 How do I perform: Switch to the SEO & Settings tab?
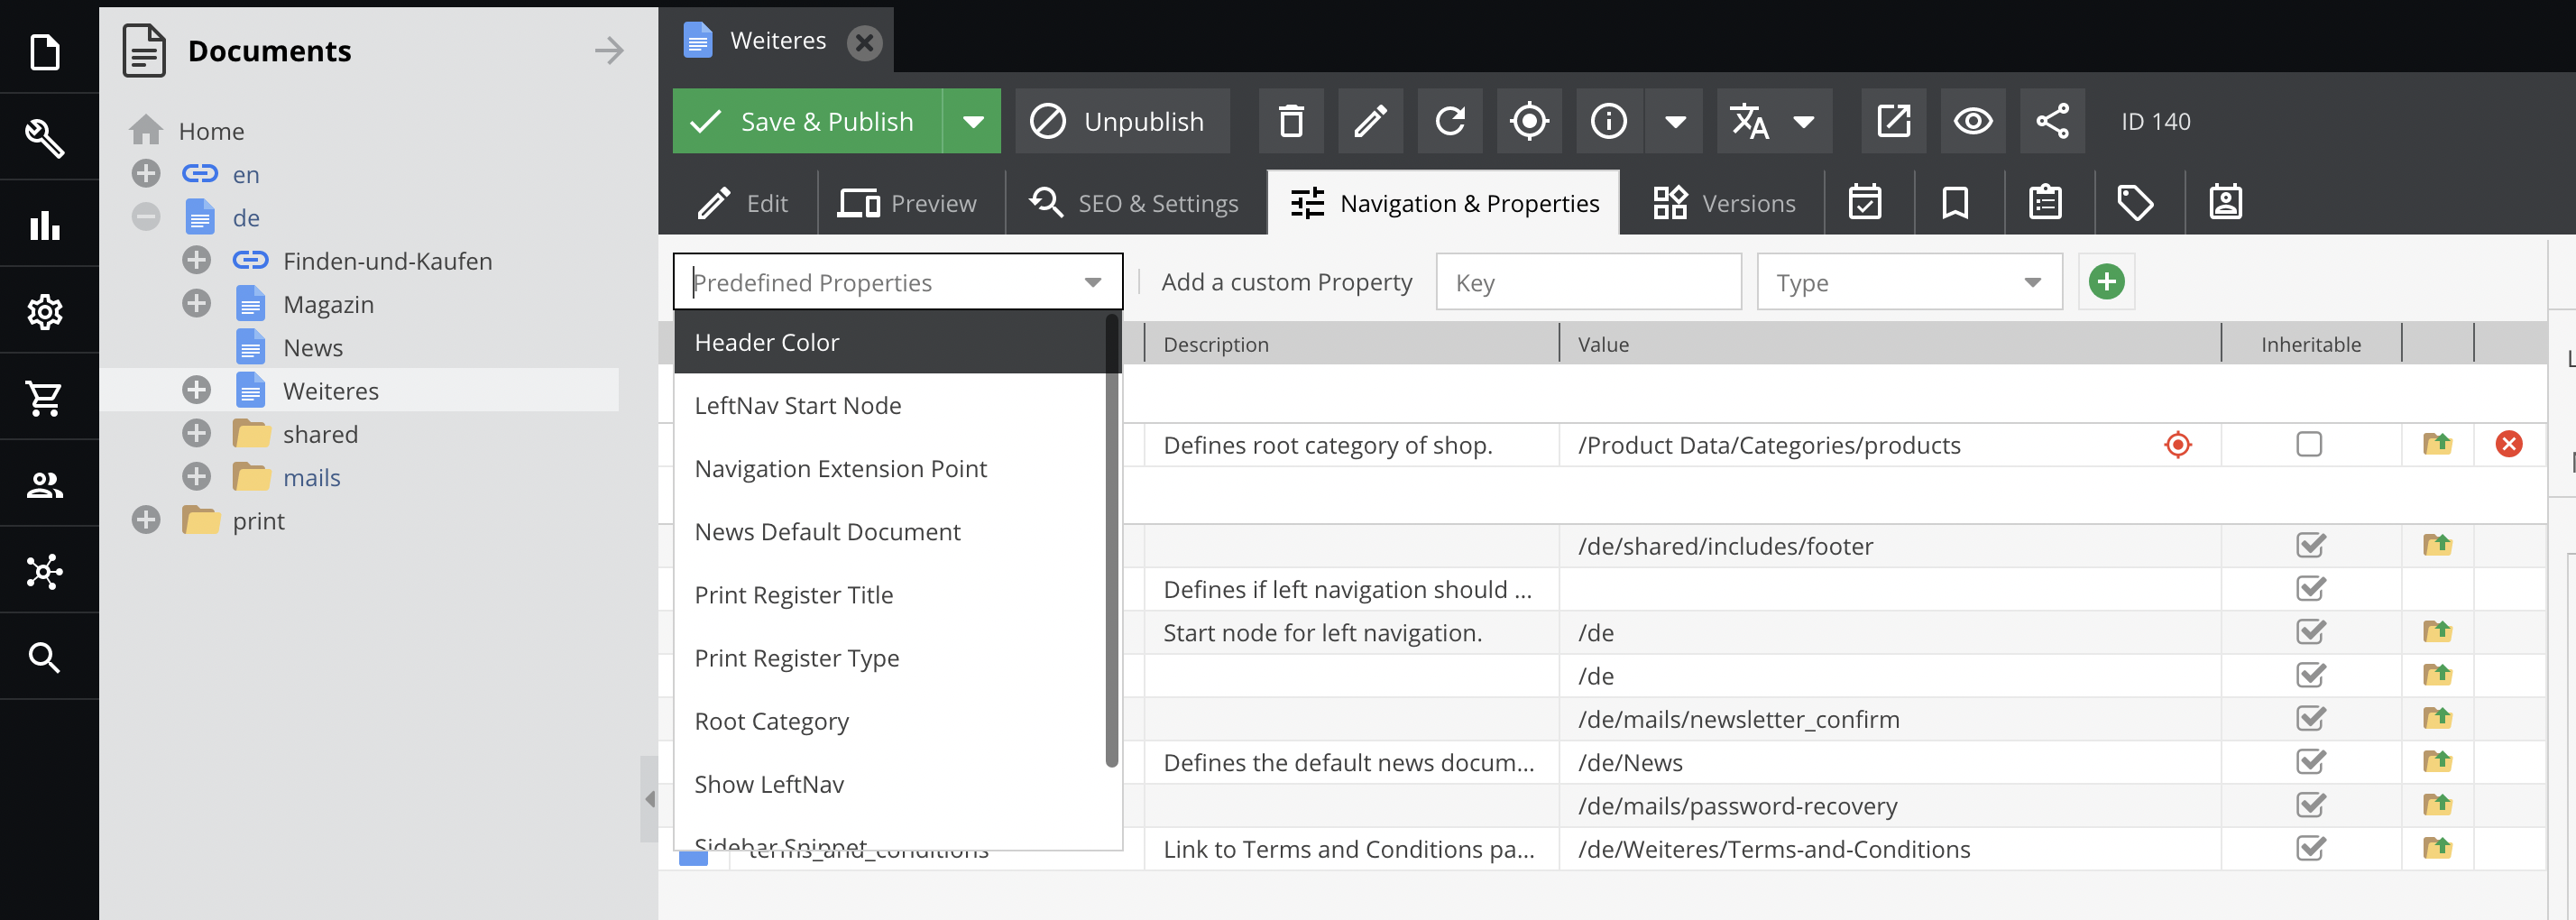(1135, 203)
